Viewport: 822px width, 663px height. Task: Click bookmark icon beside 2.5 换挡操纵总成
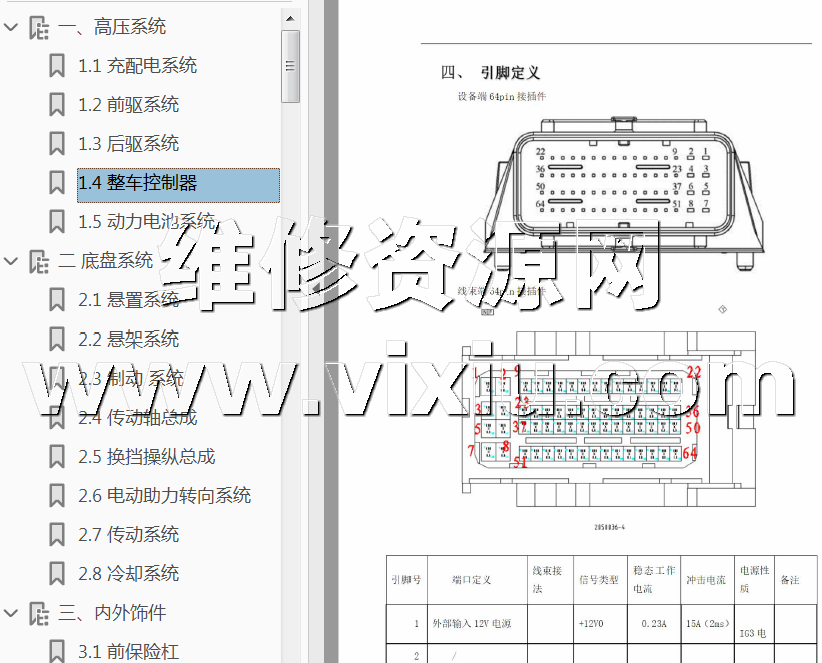(x=57, y=457)
